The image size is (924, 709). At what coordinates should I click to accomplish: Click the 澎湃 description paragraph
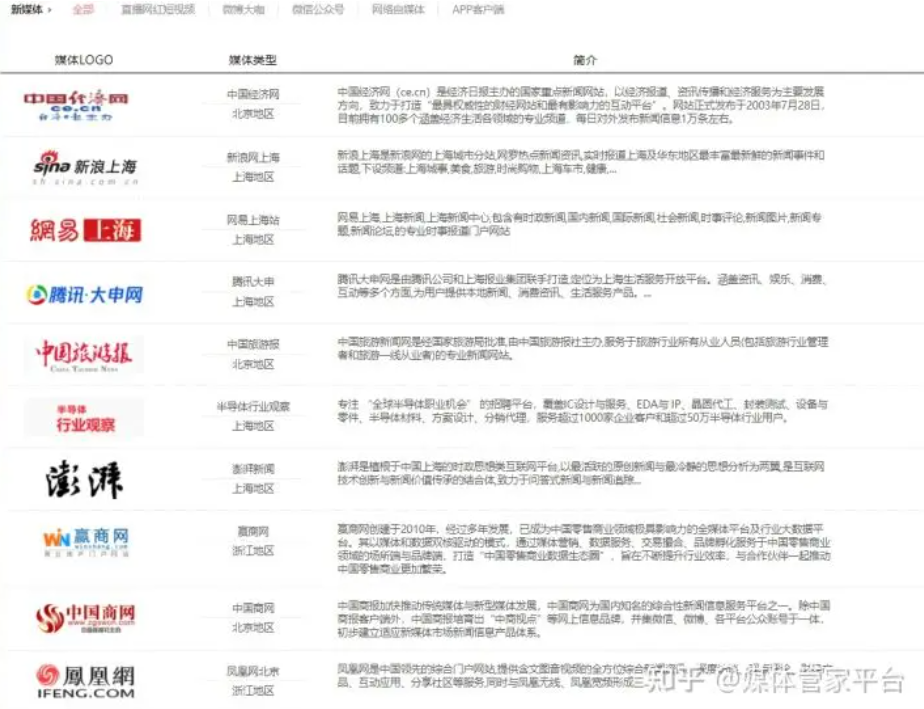click(x=581, y=473)
